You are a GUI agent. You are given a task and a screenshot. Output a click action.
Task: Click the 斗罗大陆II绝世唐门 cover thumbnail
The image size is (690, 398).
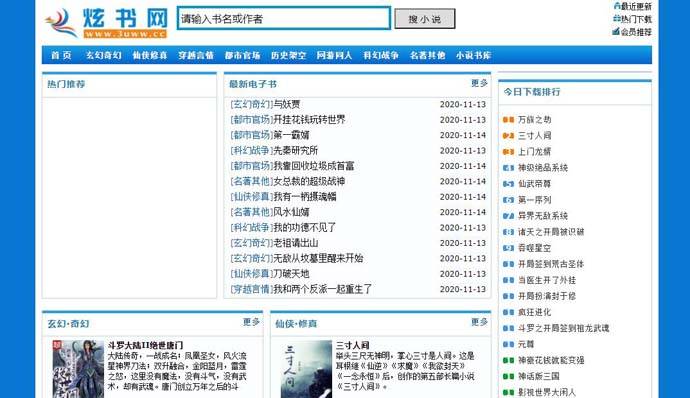click(x=78, y=369)
